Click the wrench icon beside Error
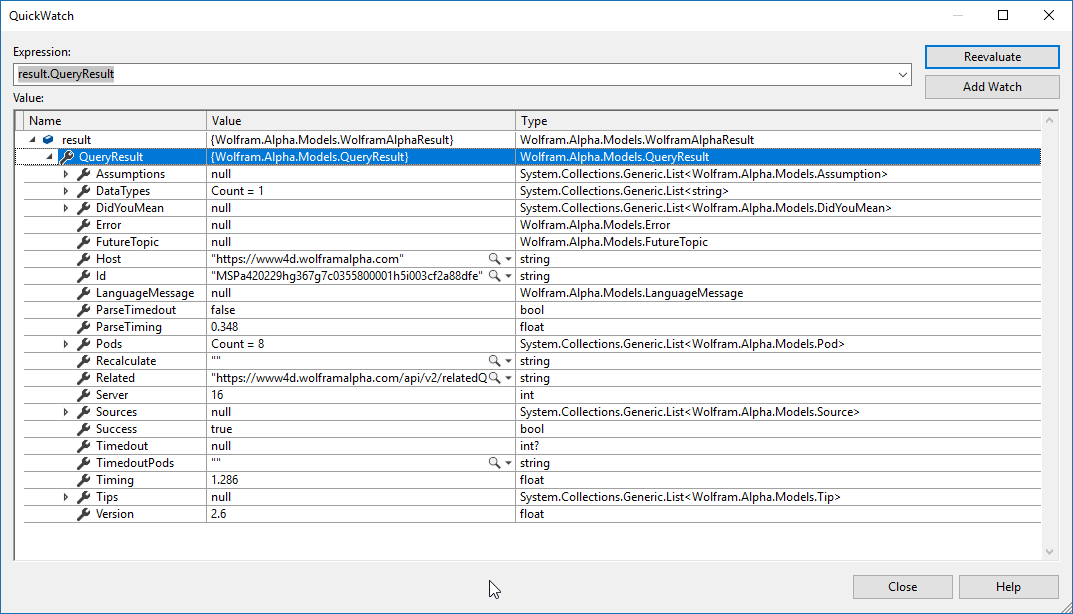This screenshot has height=614, width=1073. pos(83,225)
